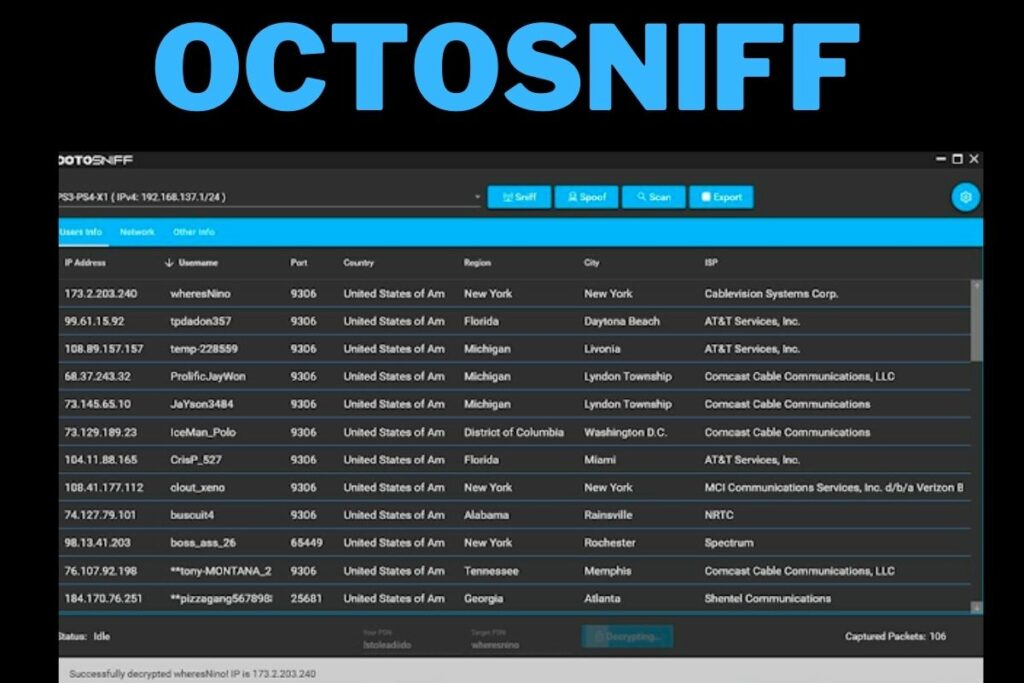Select IP address 98.13.41.203
Image resolution: width=1024 pixels, height=683 pixels.
[x=97, y=543]
